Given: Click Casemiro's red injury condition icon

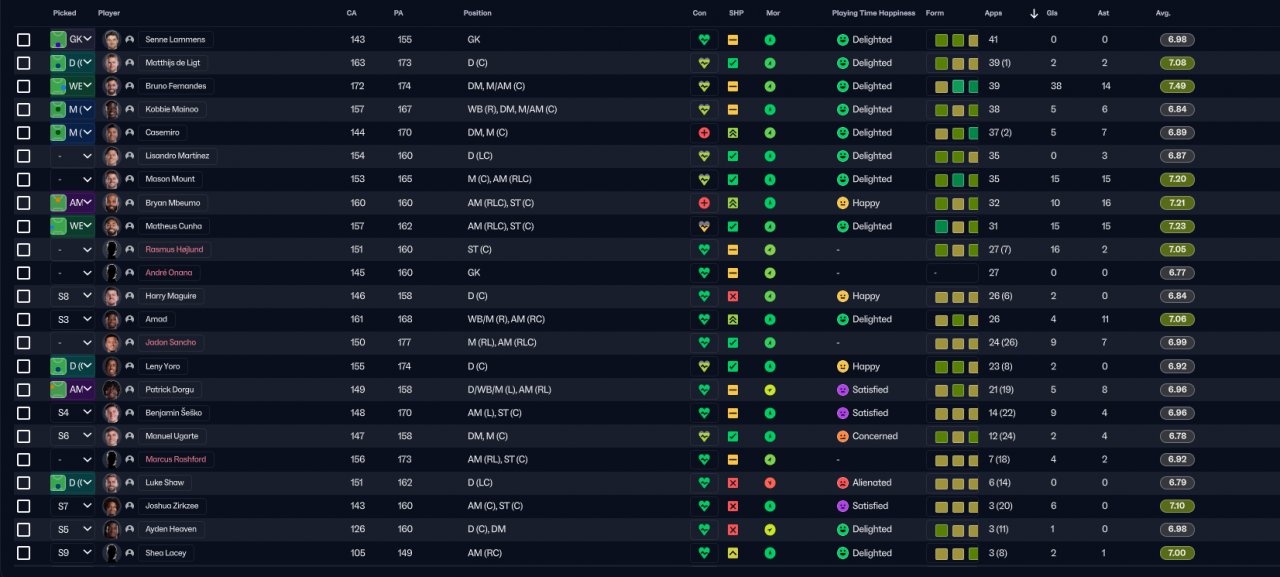Looking at the screenshot, I should click(704, 133).
